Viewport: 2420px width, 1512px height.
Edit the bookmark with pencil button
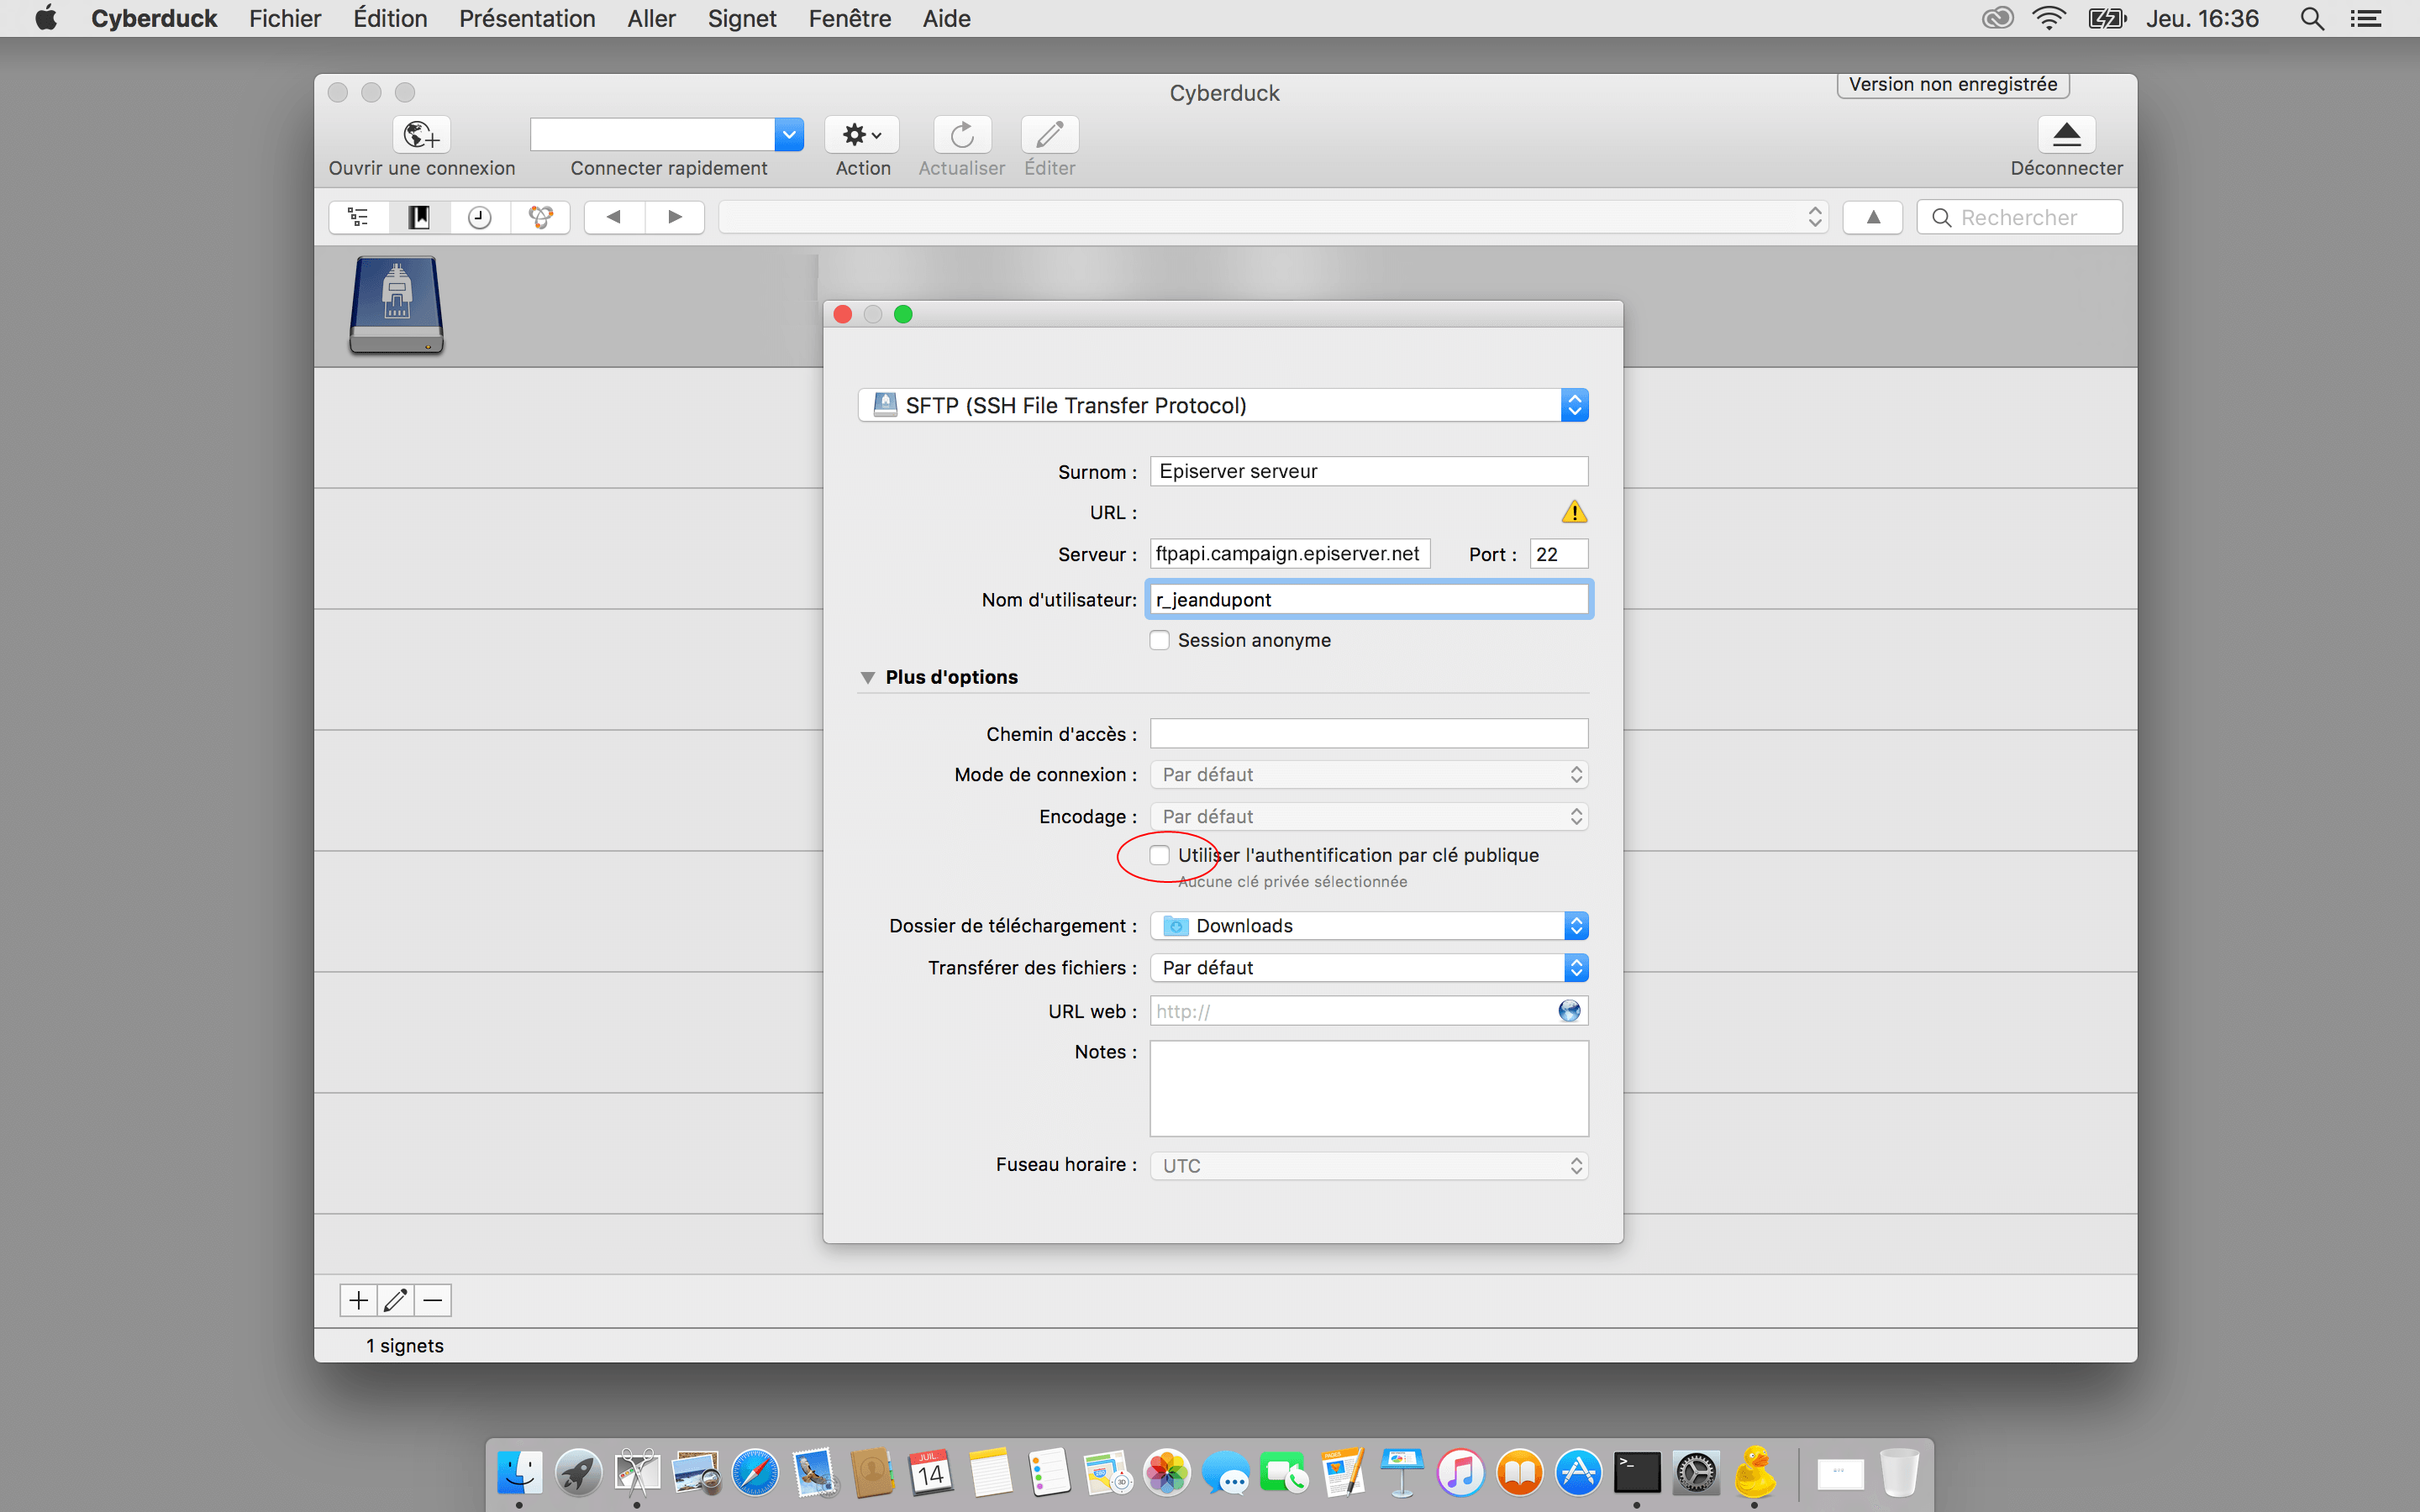[395, 1300]
